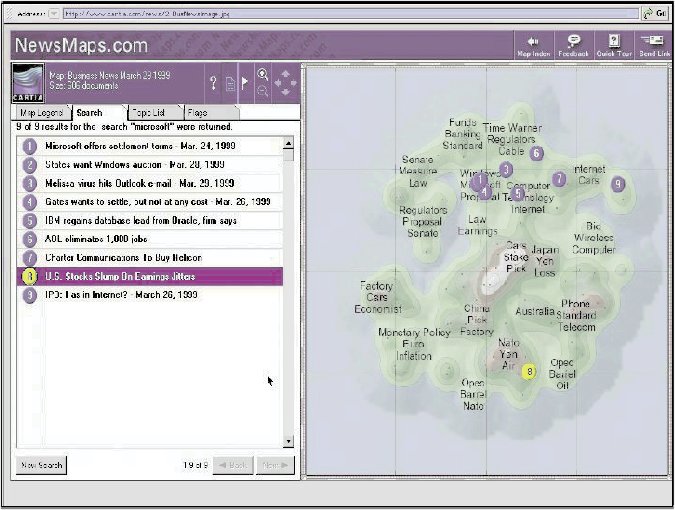Click map marker 7 near Internet Cars
Screen dimensions: 675x510
(x=559, y=179)
